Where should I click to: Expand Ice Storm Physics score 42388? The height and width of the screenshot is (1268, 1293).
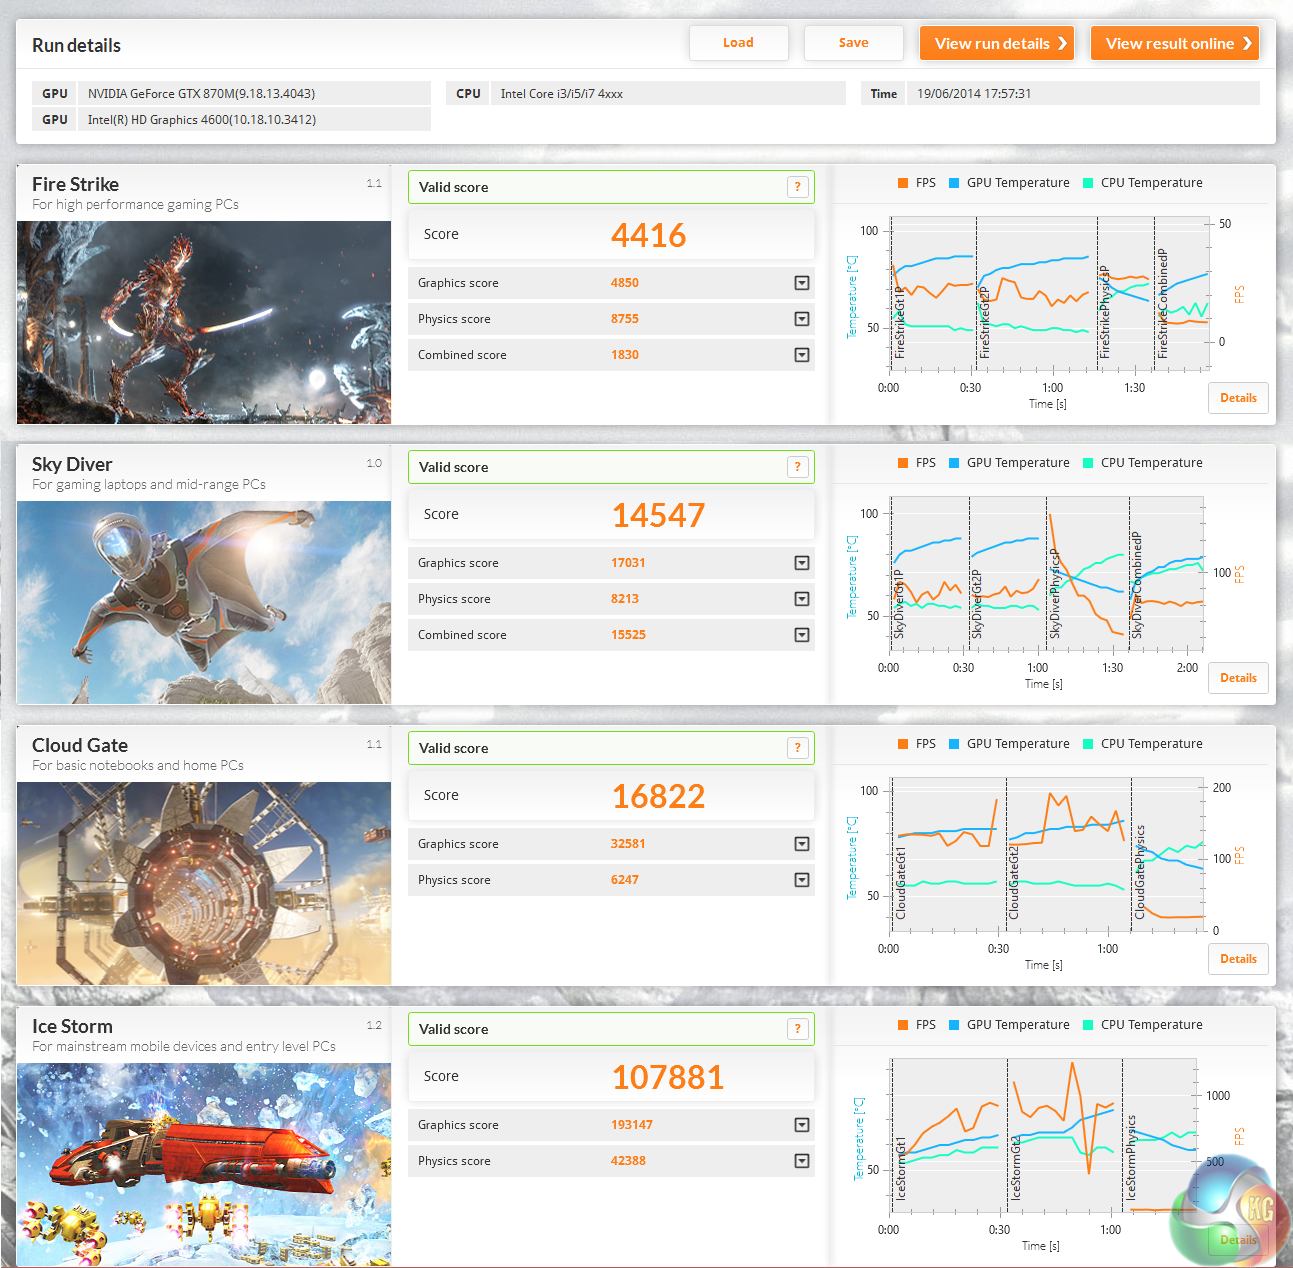802,1161
